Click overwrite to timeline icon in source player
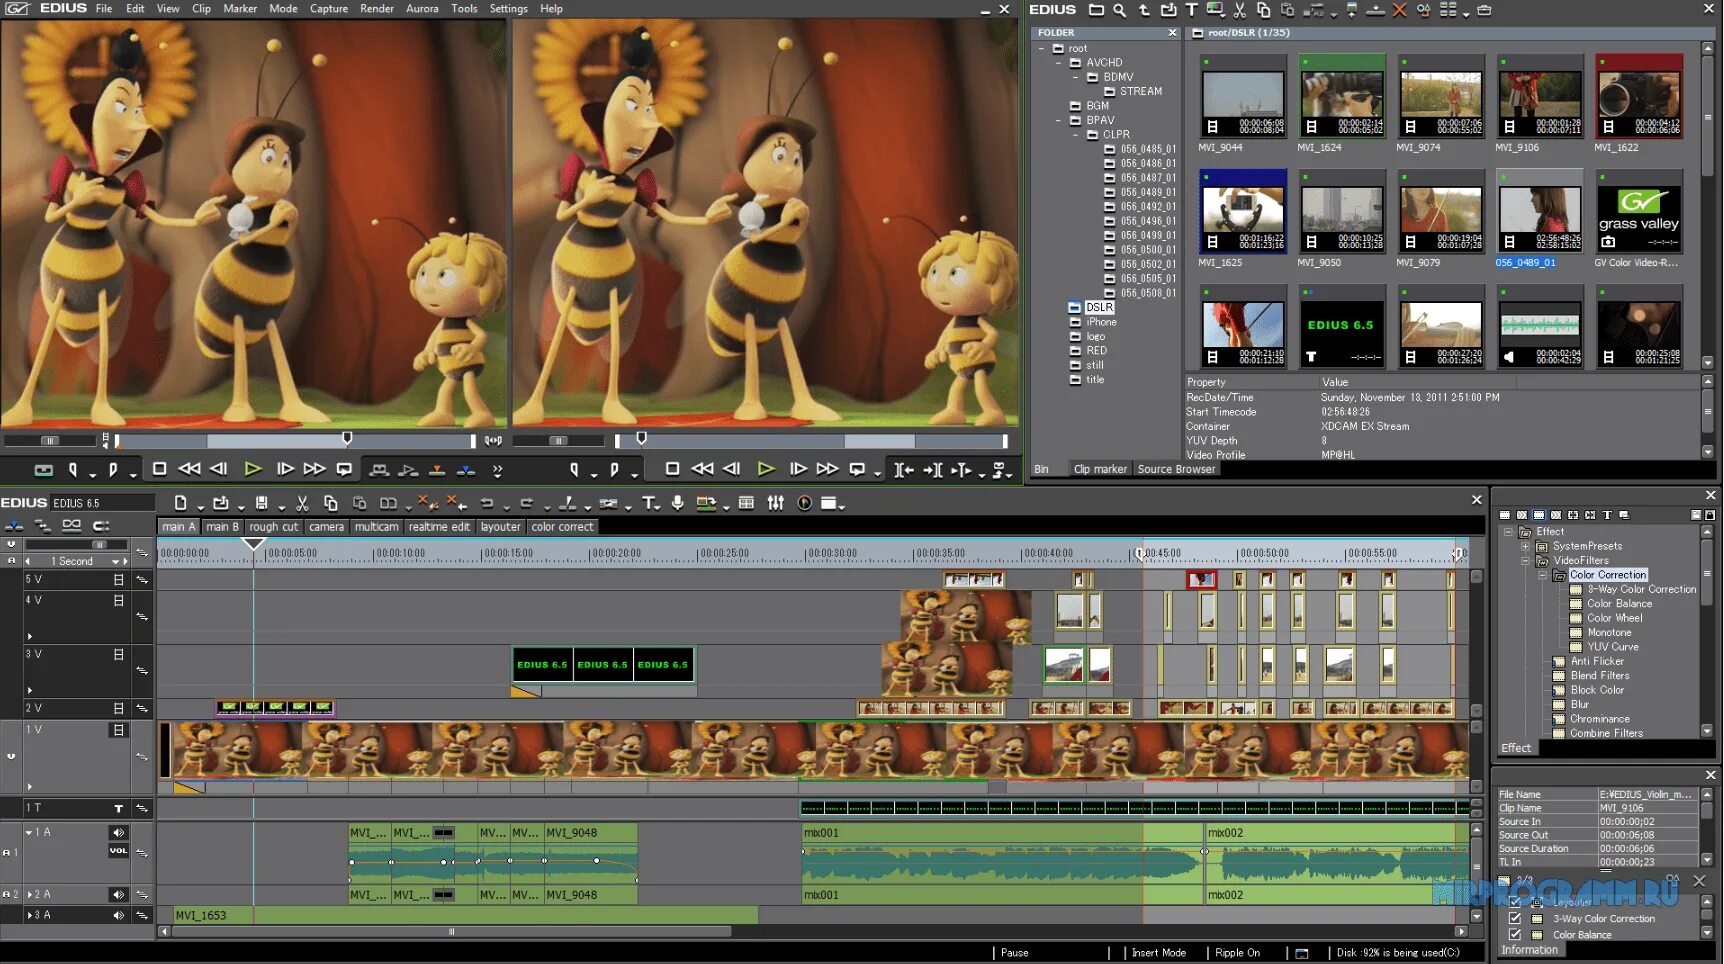 (x=437, y=469)
